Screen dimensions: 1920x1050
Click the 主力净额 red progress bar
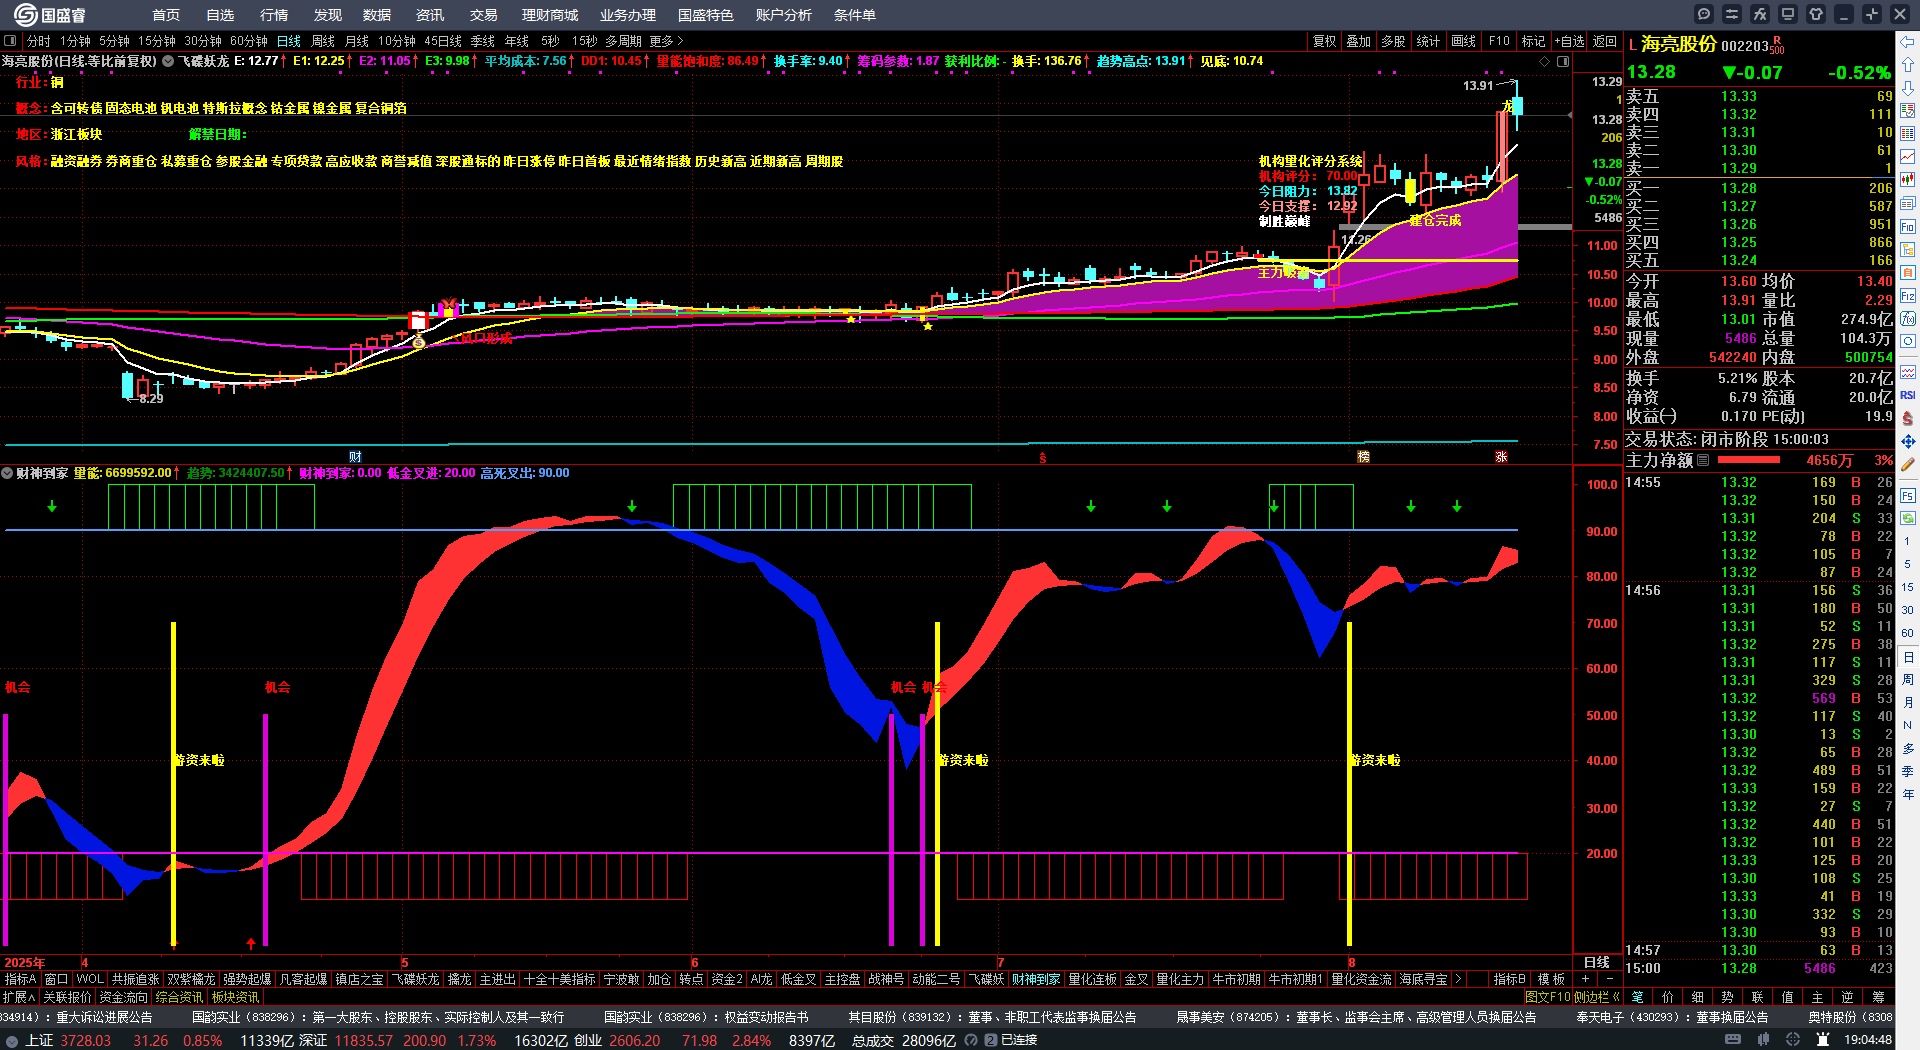1748,460
